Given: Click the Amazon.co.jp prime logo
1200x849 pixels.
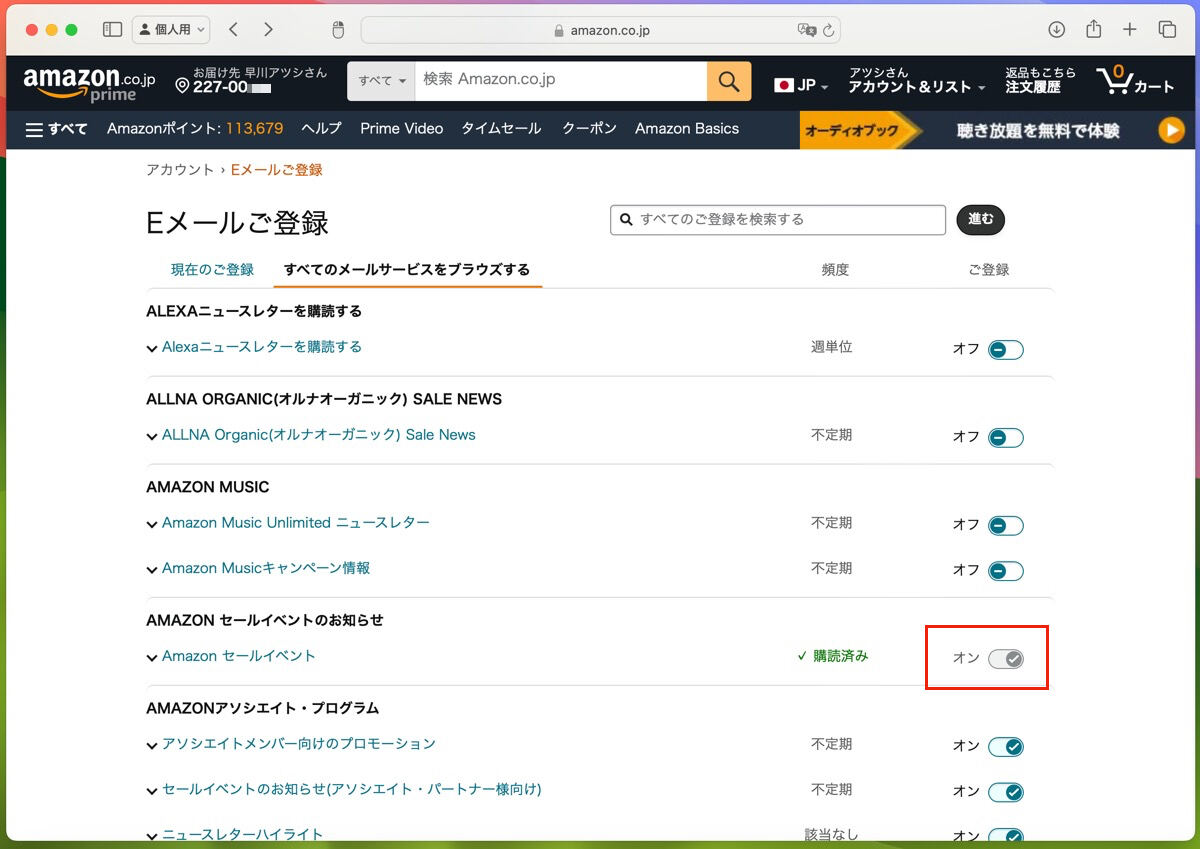Looking at the screenshot, I should point(89,82).
